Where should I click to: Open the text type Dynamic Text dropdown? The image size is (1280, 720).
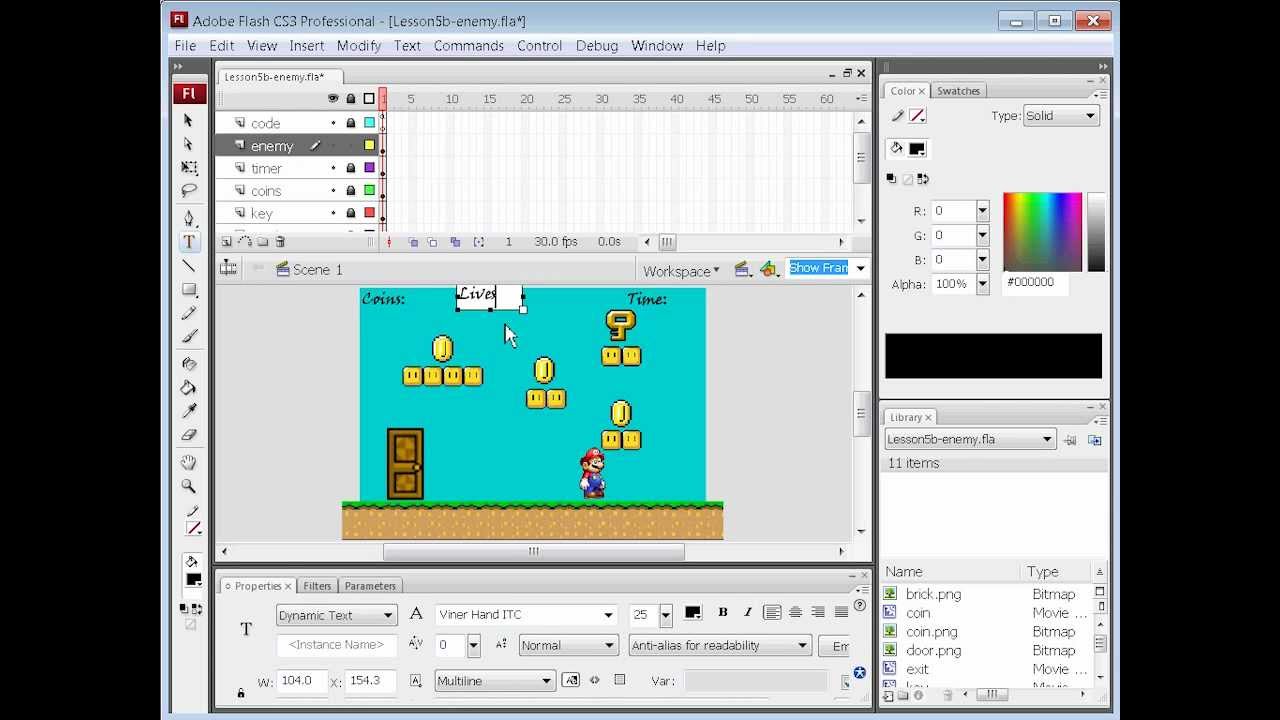click(x=337, y=615)
